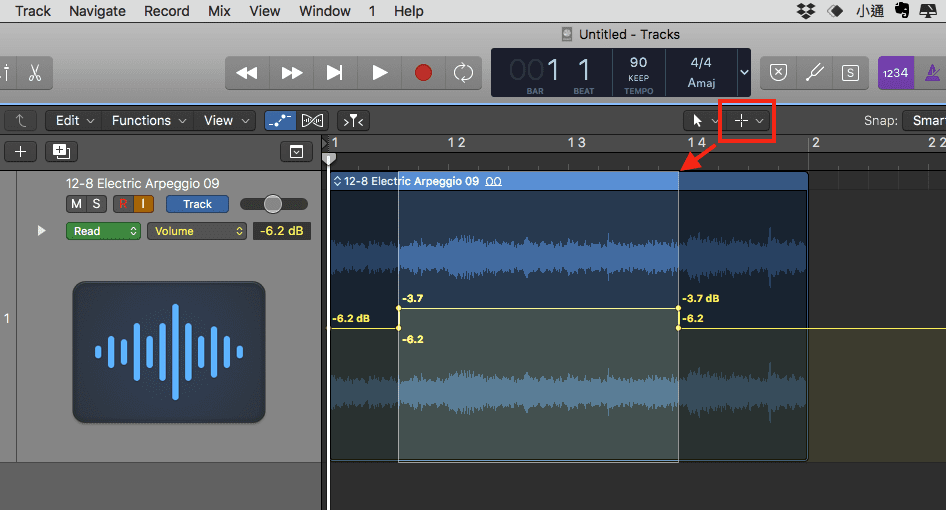Open the pointer Left-click tool menu
The height and width of the screenshot is (510, 946).
(703, 121)
